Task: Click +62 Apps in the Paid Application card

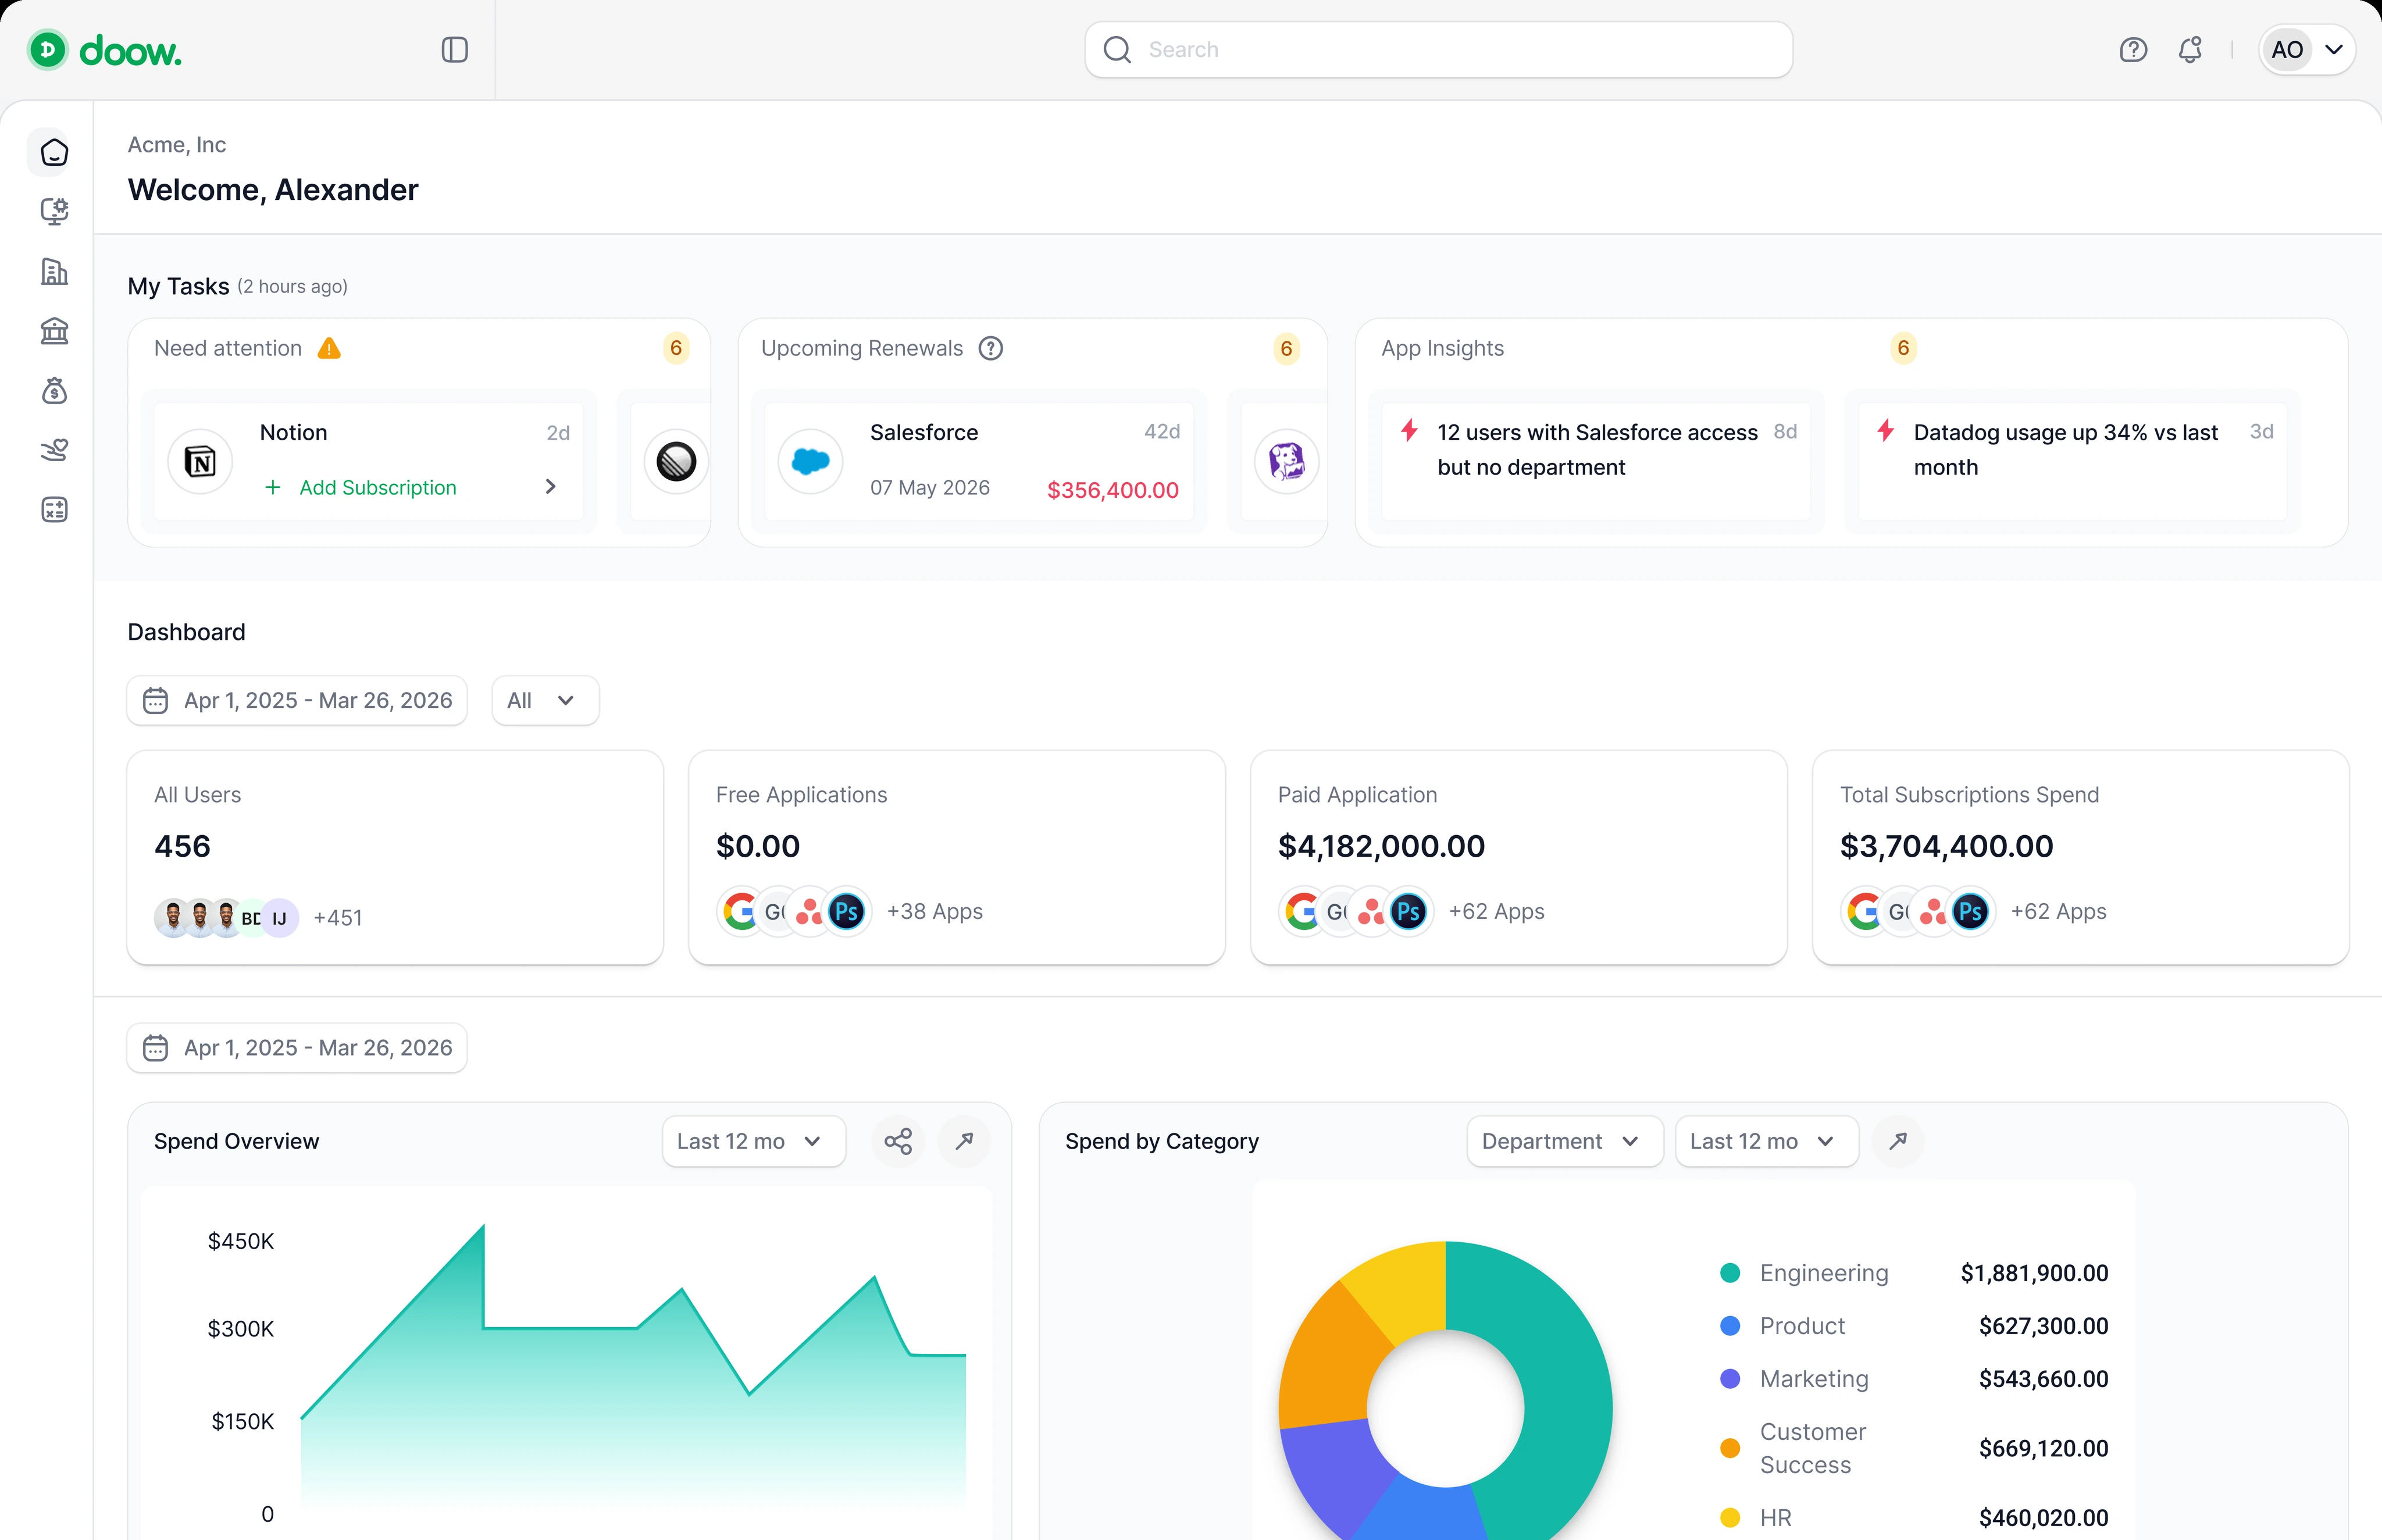Action: pos(1497,911)
